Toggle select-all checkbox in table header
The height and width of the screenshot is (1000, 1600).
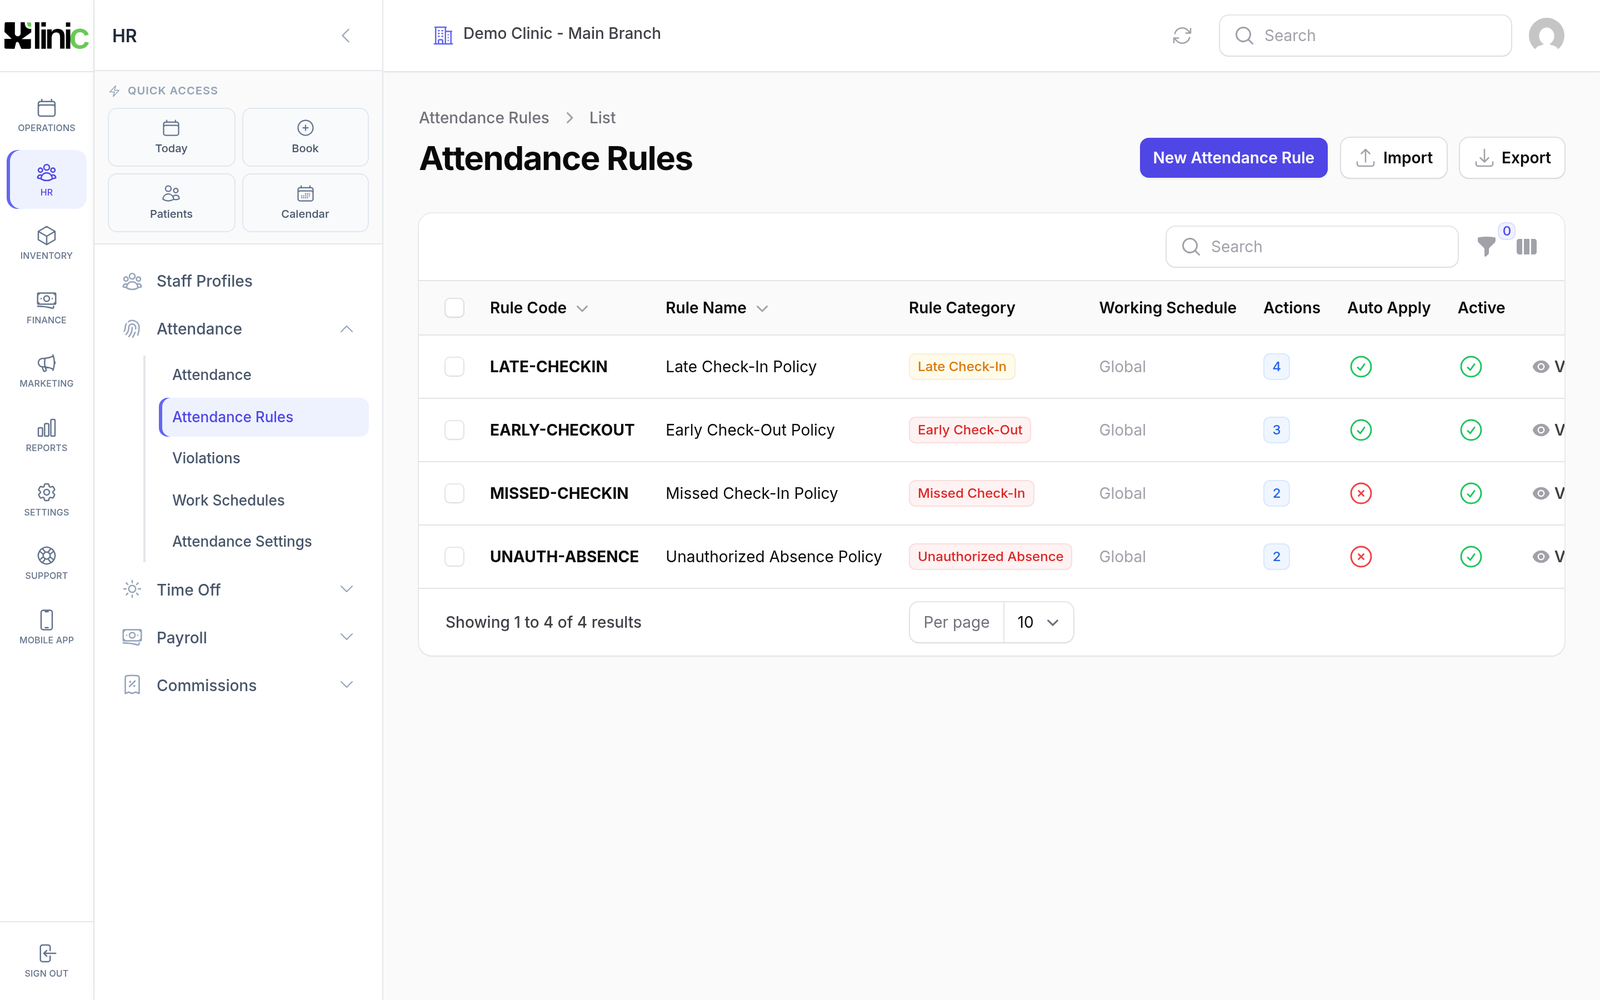point(455,308)
